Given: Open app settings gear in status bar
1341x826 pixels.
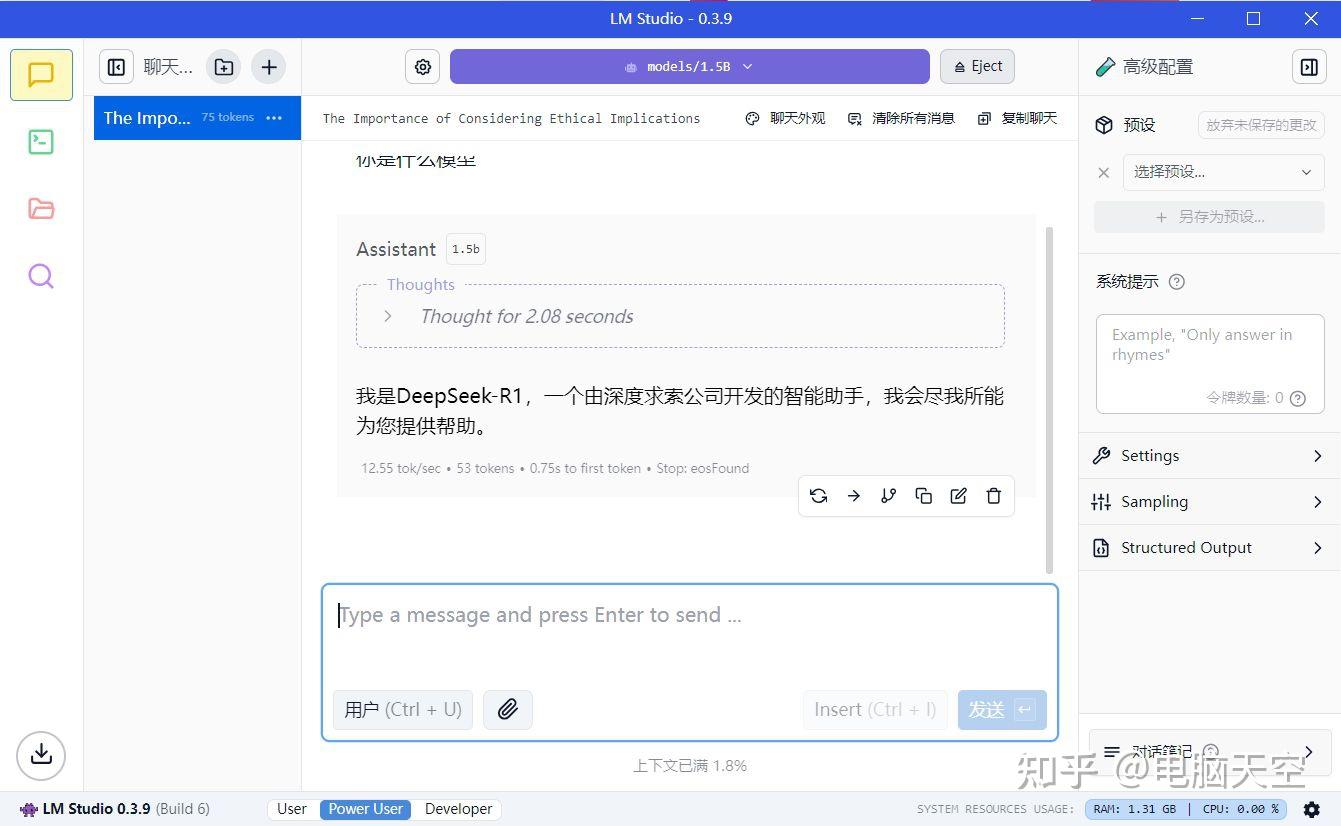Looking at the screenshot, I should pos(1312,809).
